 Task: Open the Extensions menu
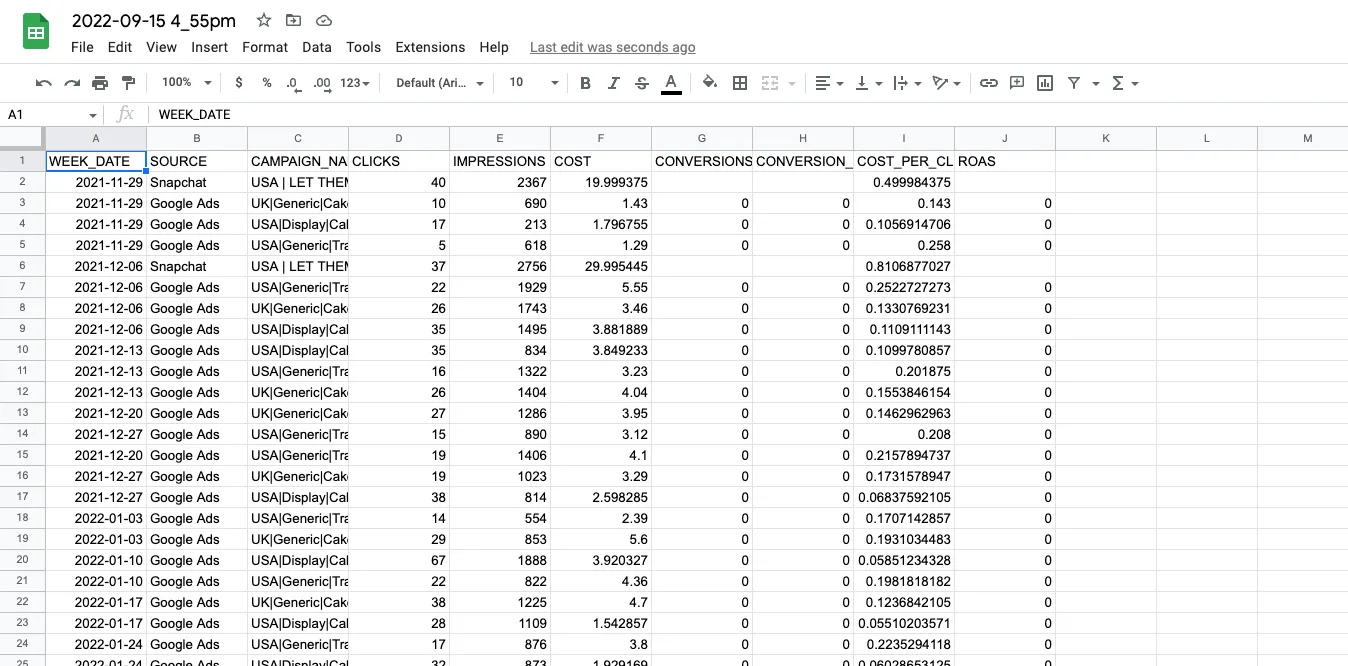point(430,47)
